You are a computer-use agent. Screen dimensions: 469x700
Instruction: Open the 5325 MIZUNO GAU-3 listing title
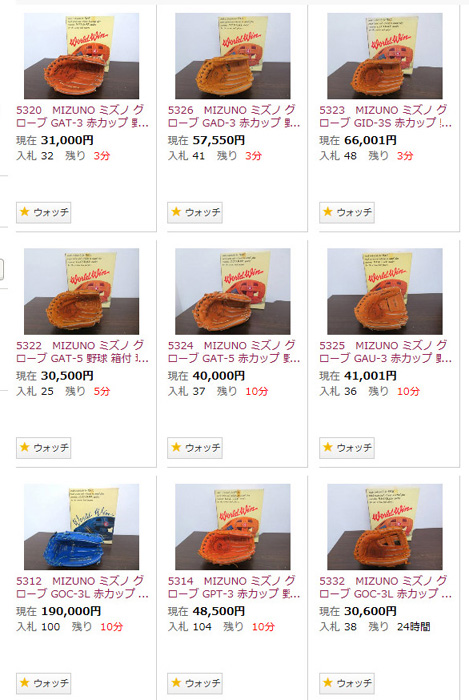tap(386, 352)
